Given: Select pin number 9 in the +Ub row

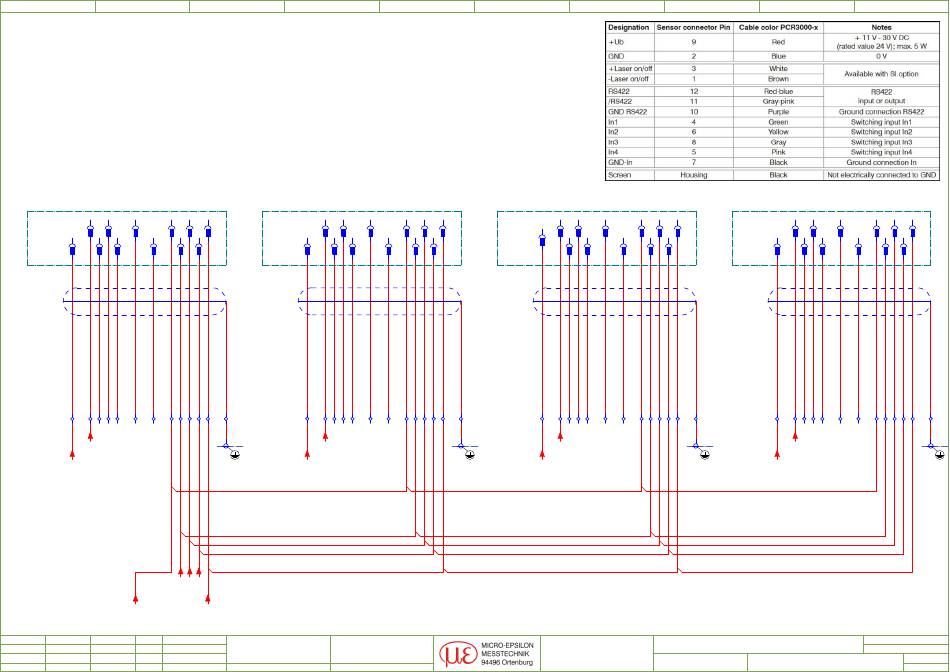Looking at the screenshot, I should [694, 42].
